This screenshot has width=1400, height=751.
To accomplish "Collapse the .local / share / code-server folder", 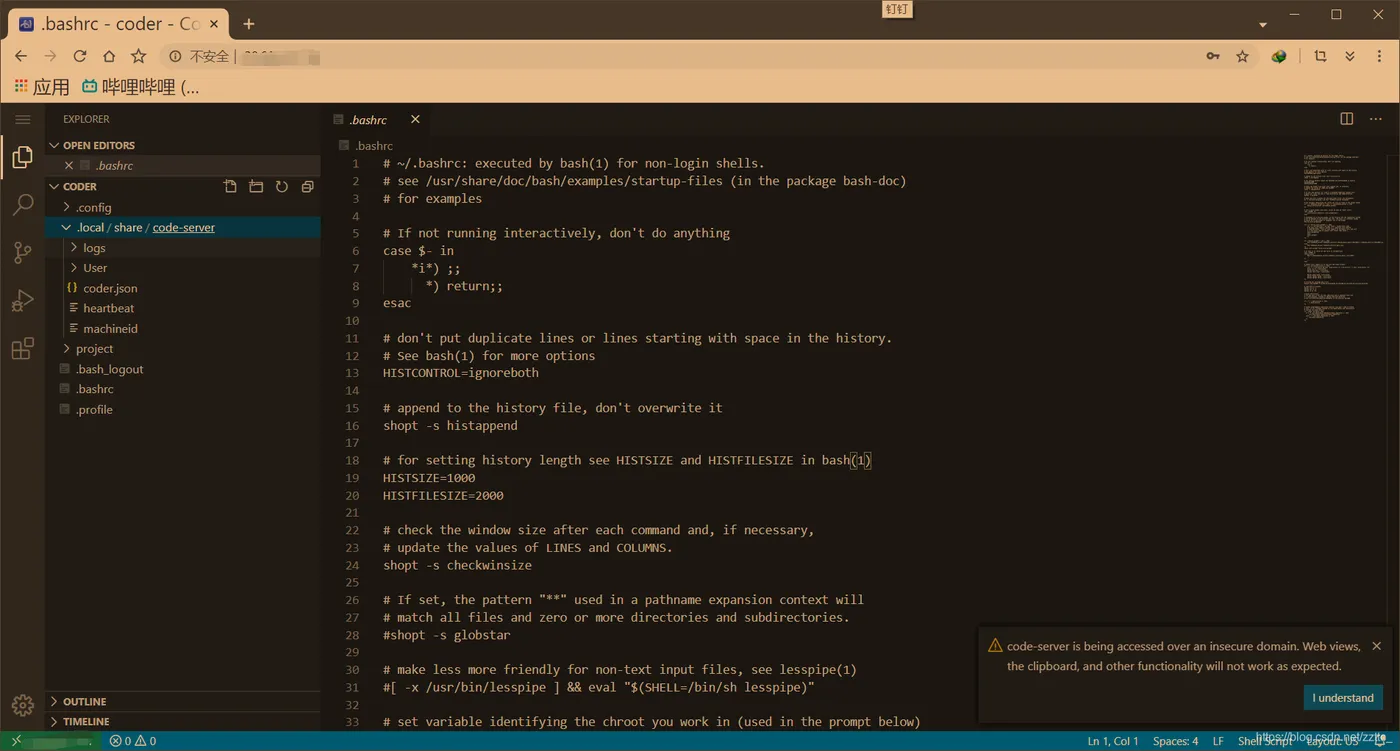I will tap(183, 227).
